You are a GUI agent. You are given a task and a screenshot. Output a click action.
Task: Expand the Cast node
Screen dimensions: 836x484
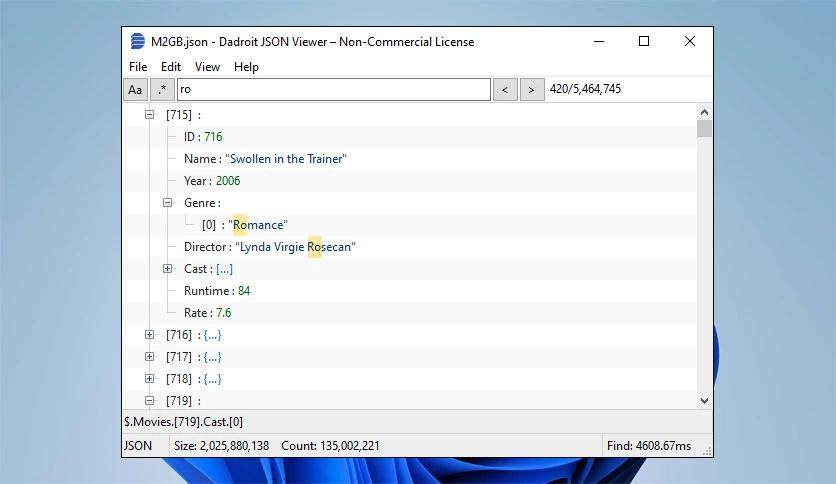[167, 269]
